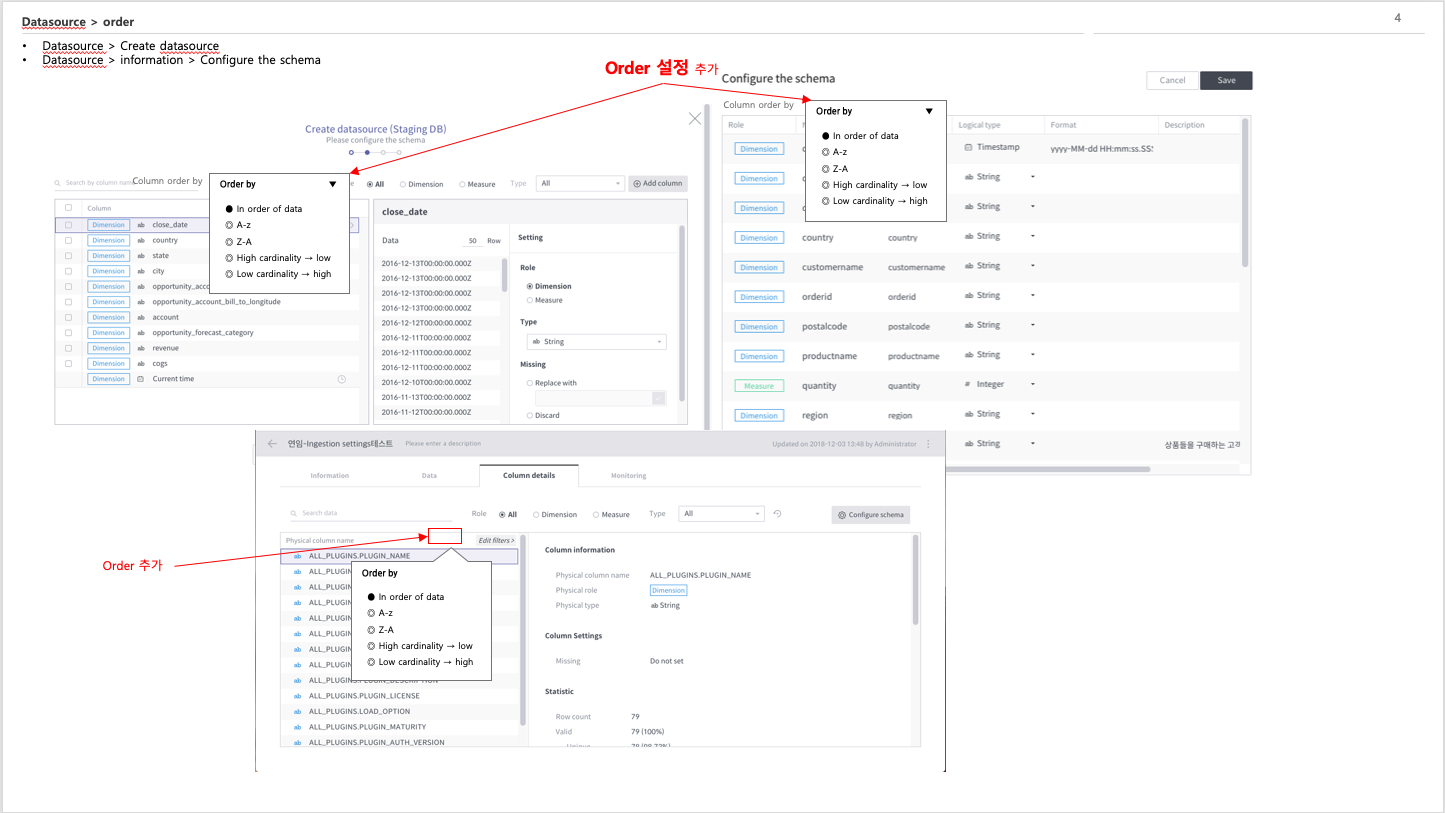Viewport: 1445px width, 813px height.
Task: Open the String type dropdown in Setting panel
Action: tap(596, 342)
